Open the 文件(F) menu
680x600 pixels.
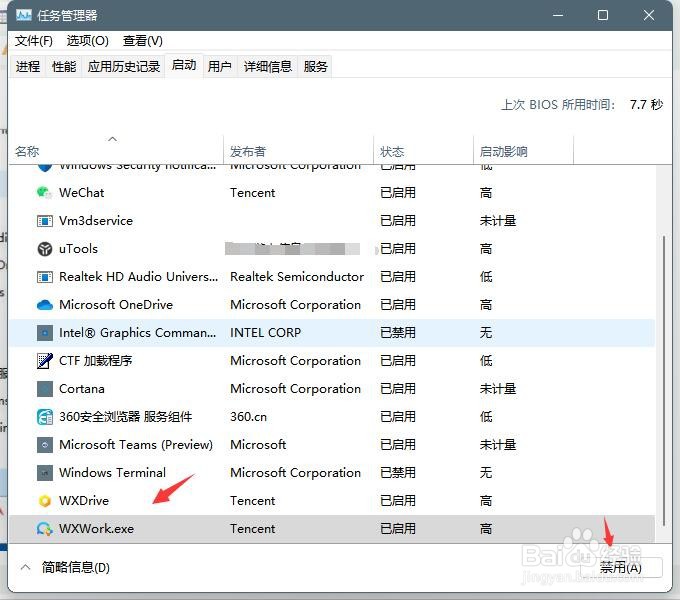pyautogui.click(x=34, y=41)
